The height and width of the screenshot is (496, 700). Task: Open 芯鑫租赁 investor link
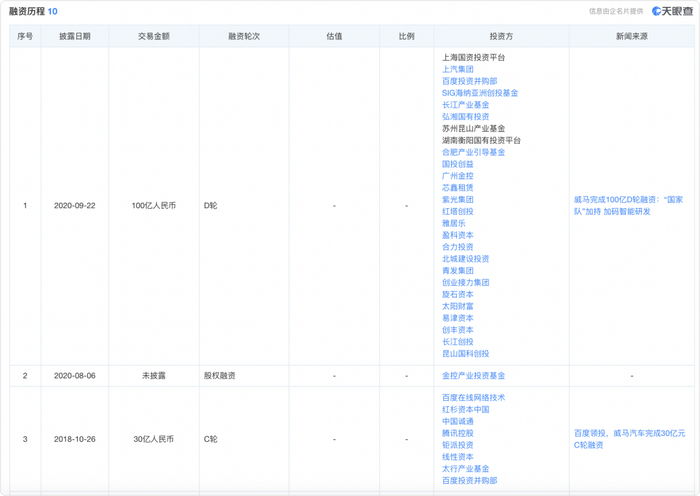pyautogui.click(x=458, y=188)
